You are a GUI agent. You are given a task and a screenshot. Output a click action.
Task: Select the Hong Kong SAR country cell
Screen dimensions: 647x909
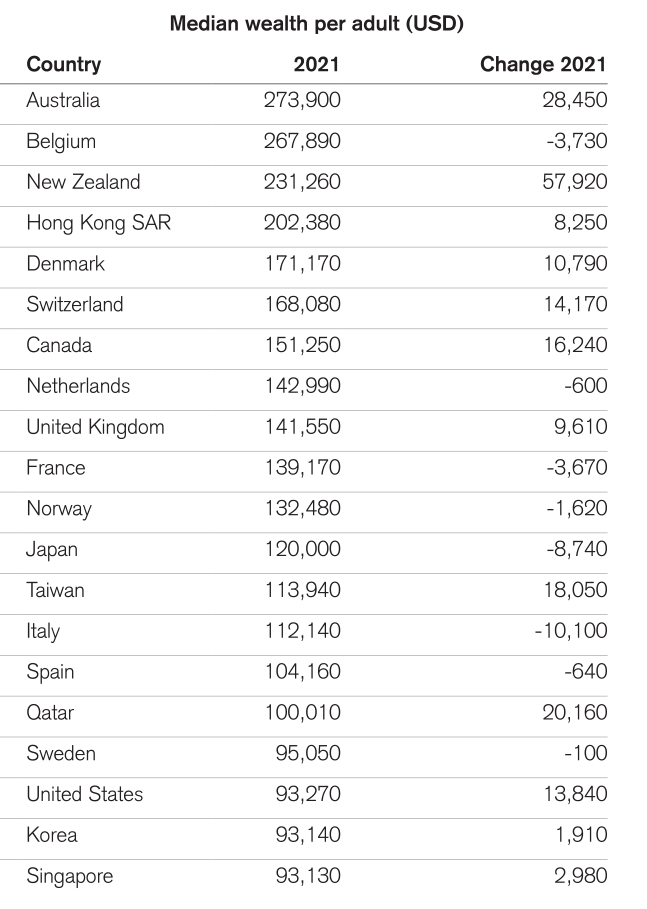point(99,223)
